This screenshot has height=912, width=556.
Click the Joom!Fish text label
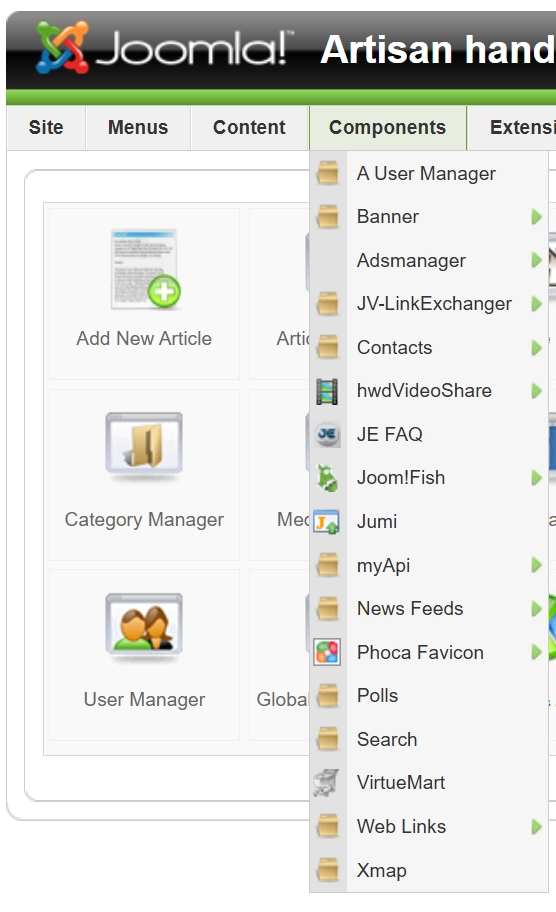coord(401,478)
